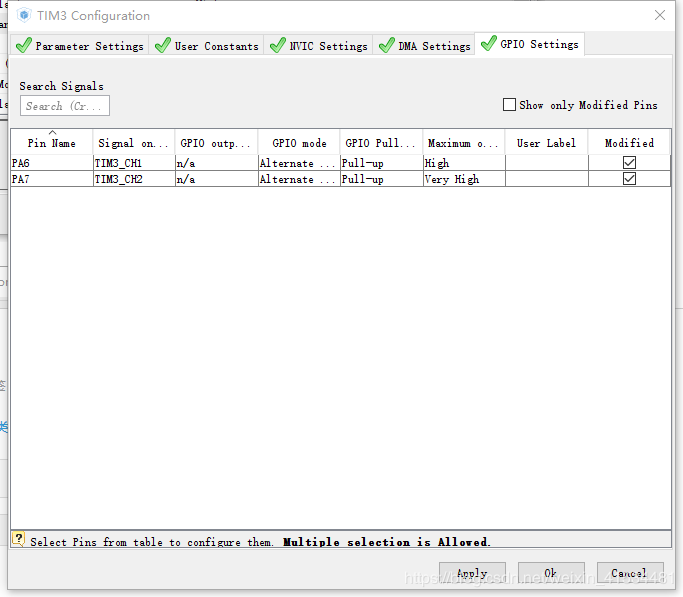
Task: Click n/a output cell in PA6 row
Action: click(216, 163)
